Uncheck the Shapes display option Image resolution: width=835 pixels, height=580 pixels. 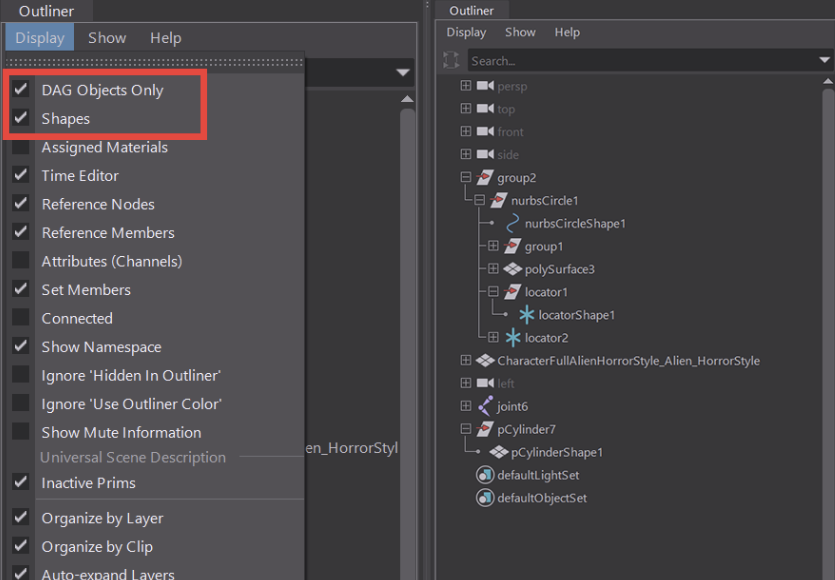point(21,118)
